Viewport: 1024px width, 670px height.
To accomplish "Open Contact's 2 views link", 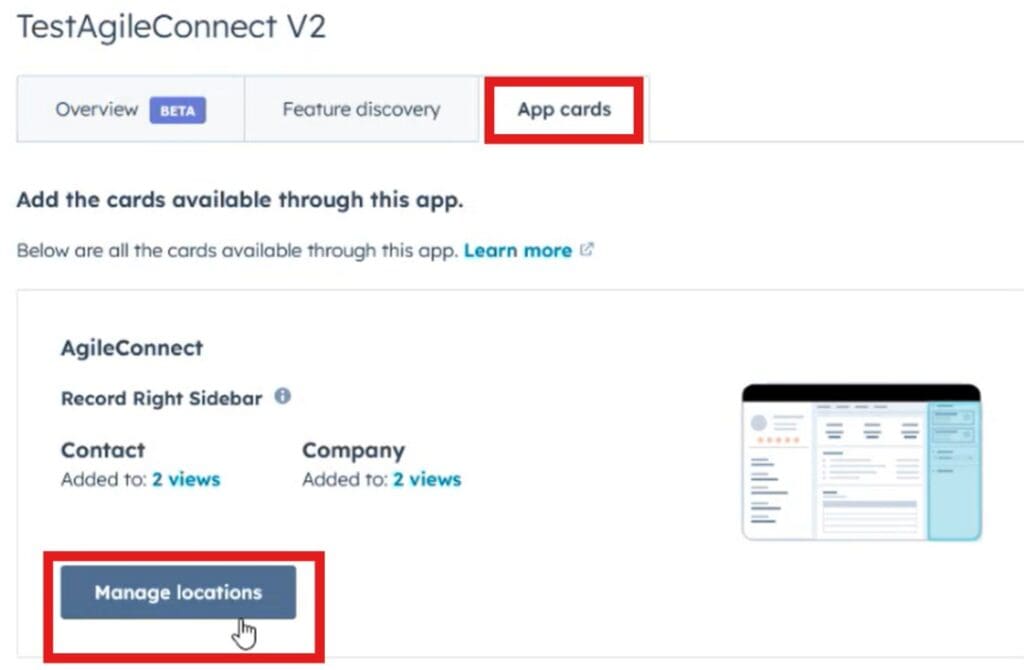I will click(x=186, y=479).
